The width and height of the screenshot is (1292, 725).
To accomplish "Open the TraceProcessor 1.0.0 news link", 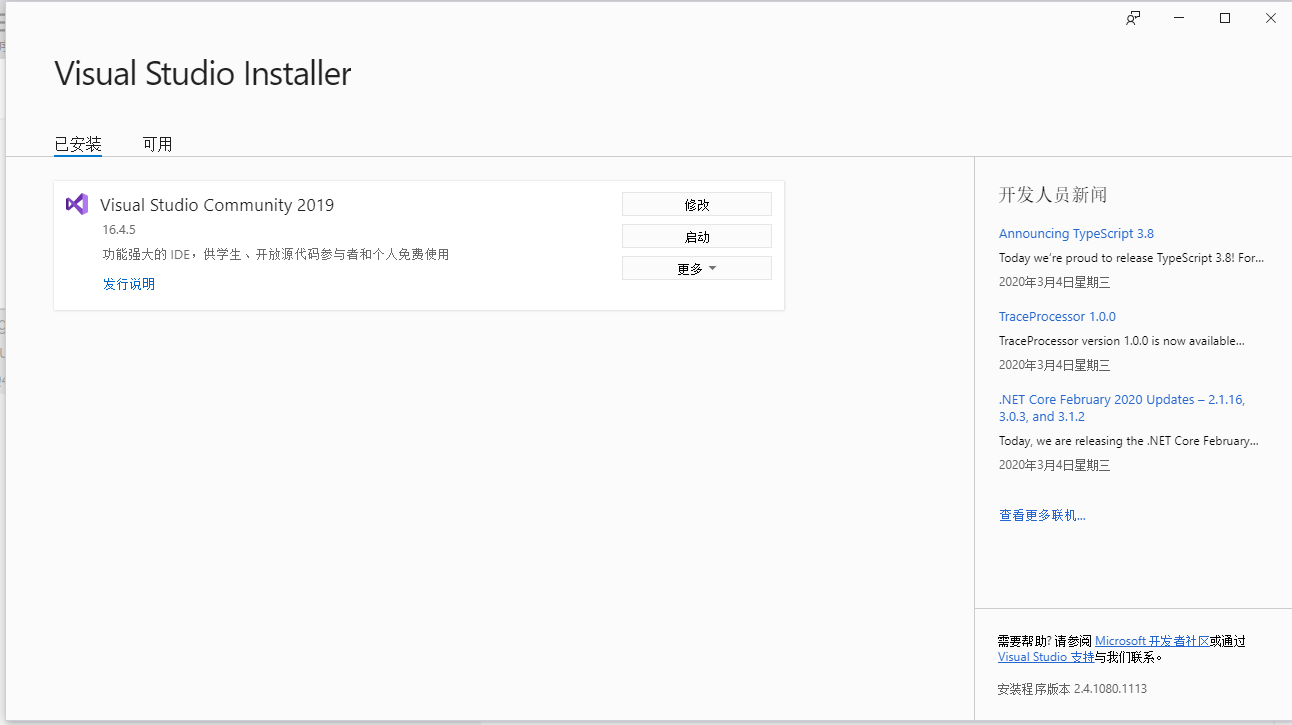I will [x=1057, y=316].
